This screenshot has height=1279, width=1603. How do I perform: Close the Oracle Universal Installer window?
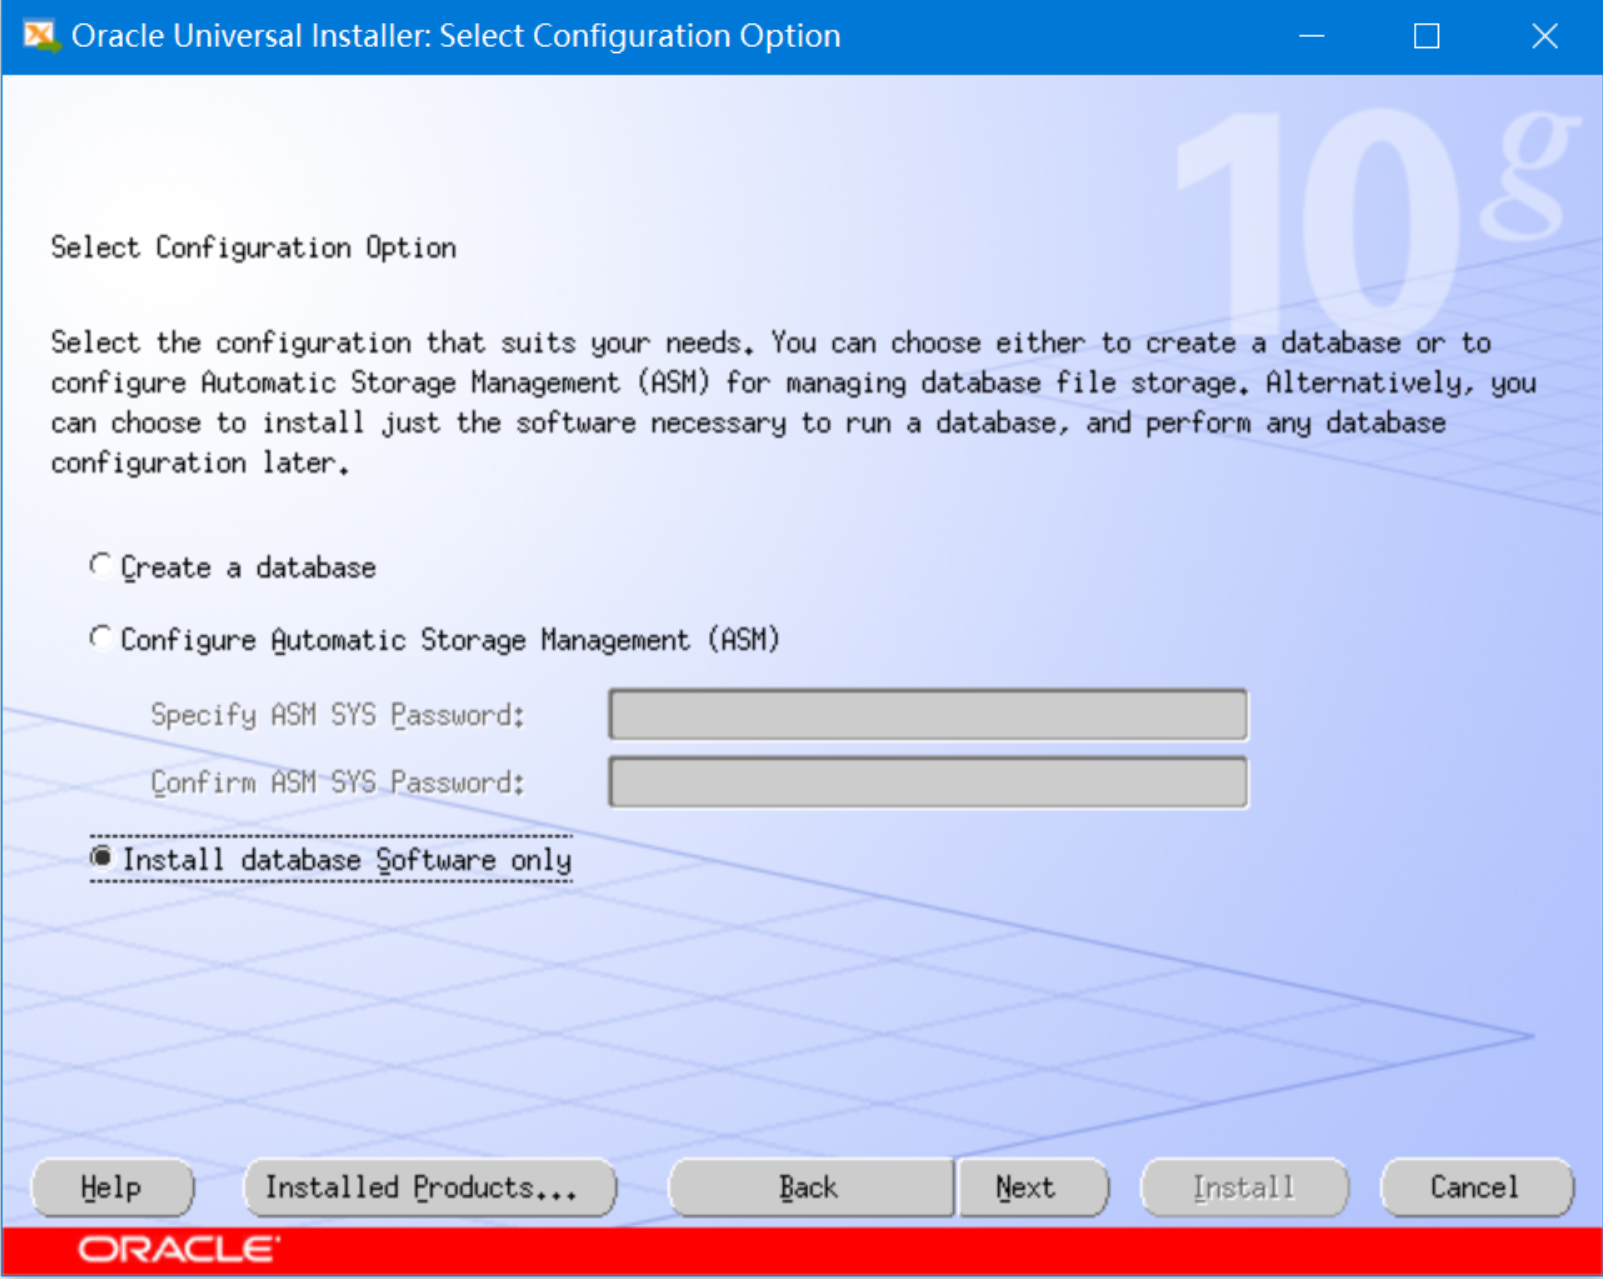(1544, 37)
